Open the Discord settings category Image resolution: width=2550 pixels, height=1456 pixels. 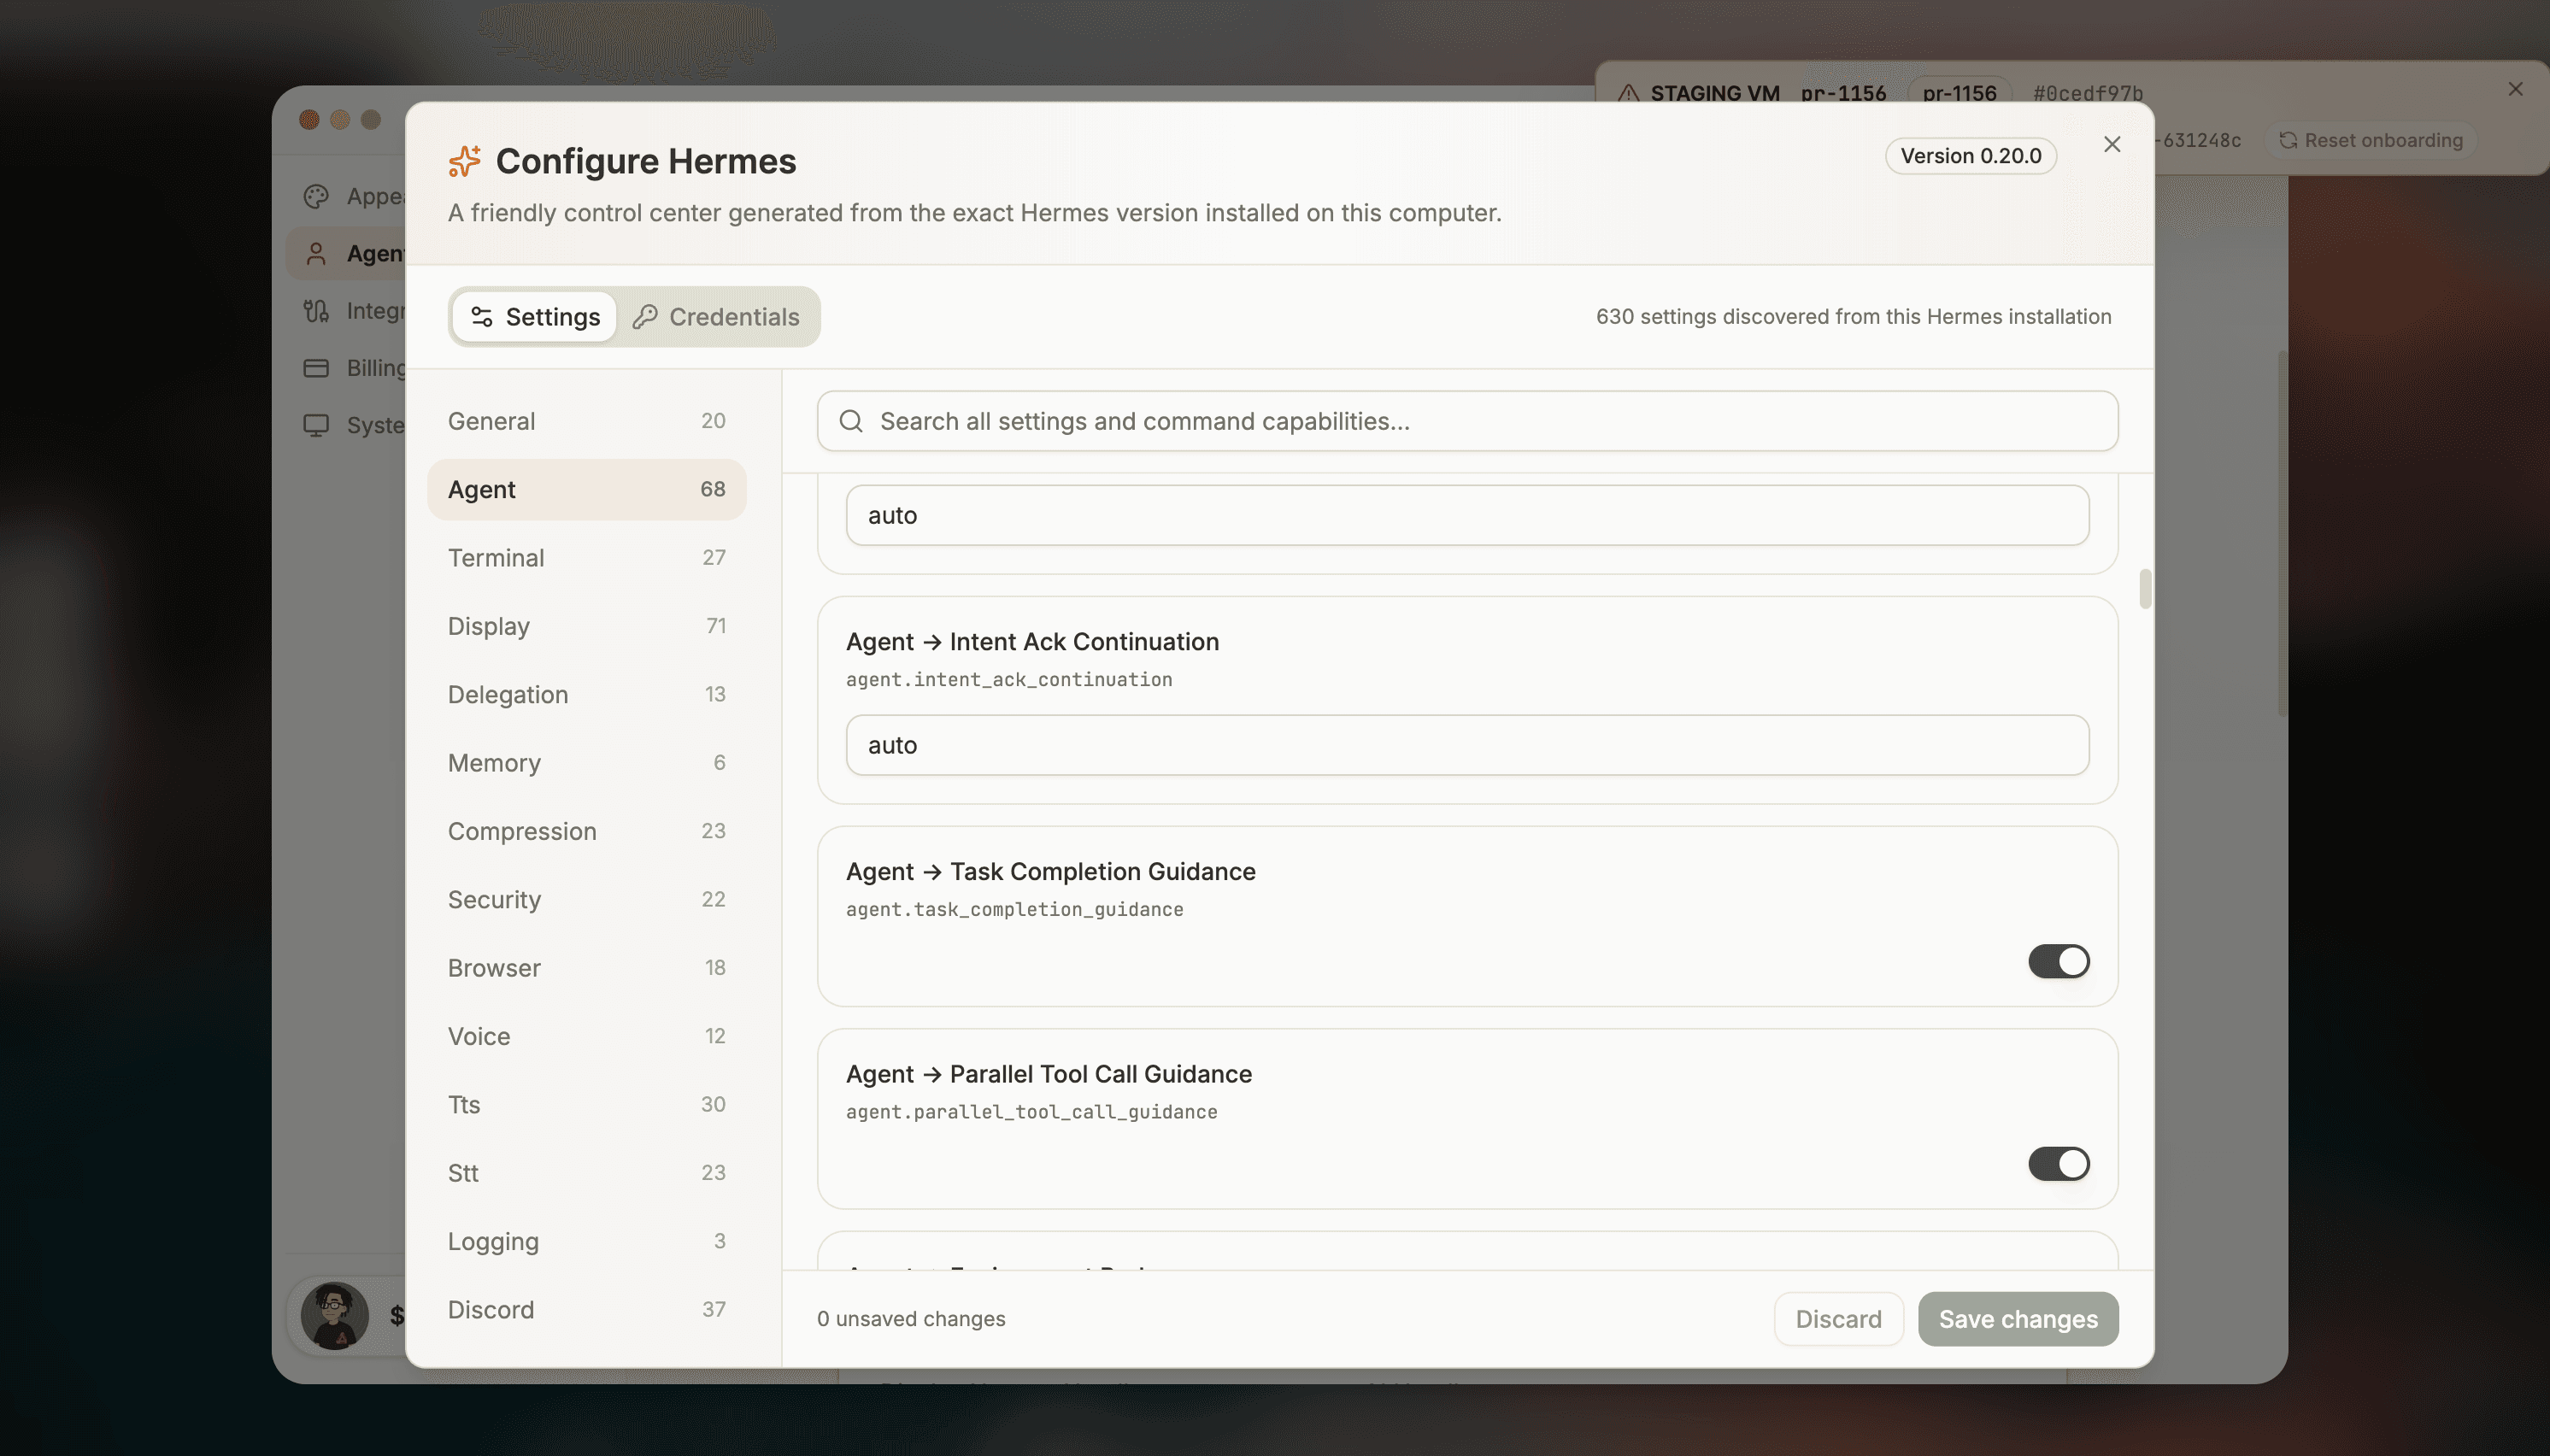click(586, 1310)
